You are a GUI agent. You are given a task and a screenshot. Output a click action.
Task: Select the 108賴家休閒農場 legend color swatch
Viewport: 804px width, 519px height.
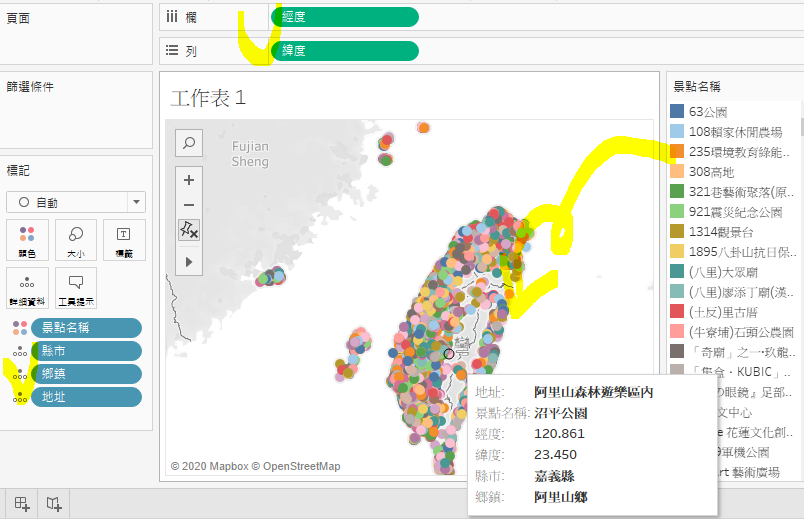(677, 131)
